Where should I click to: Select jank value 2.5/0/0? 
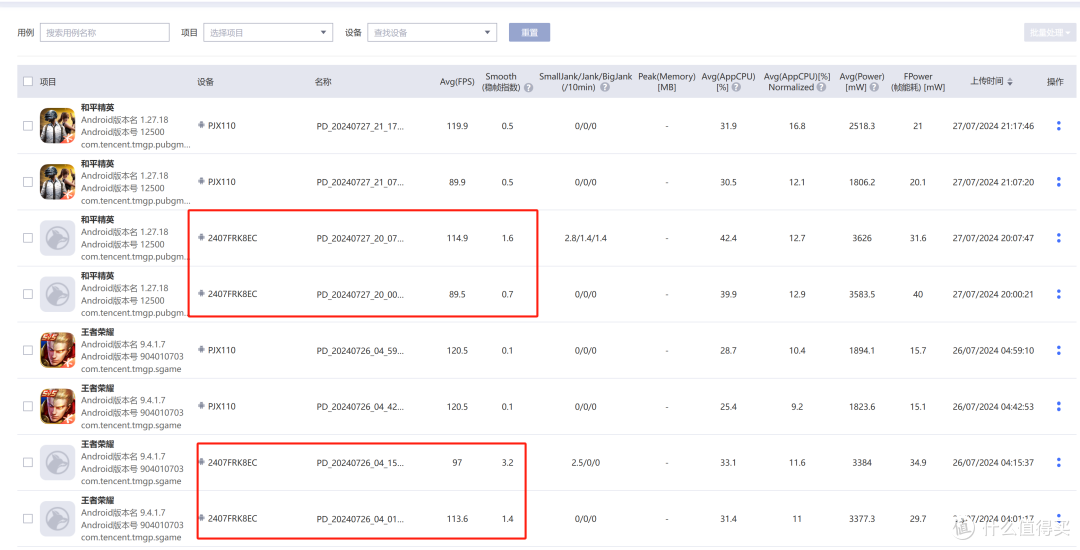585,463
